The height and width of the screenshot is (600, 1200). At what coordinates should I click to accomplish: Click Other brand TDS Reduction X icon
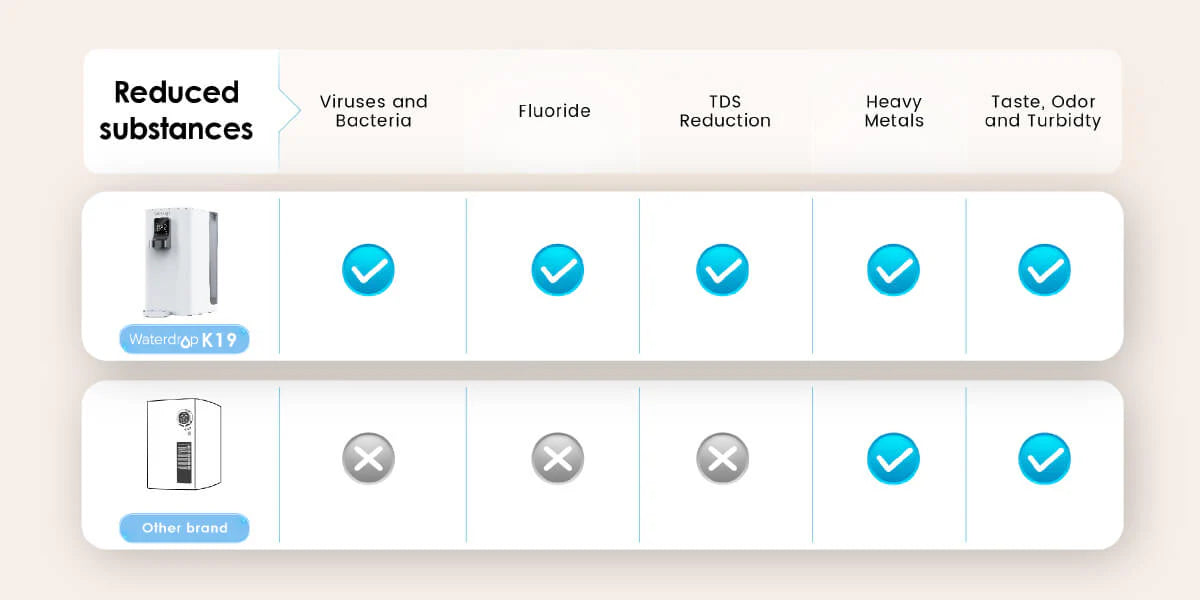point(722,459)
